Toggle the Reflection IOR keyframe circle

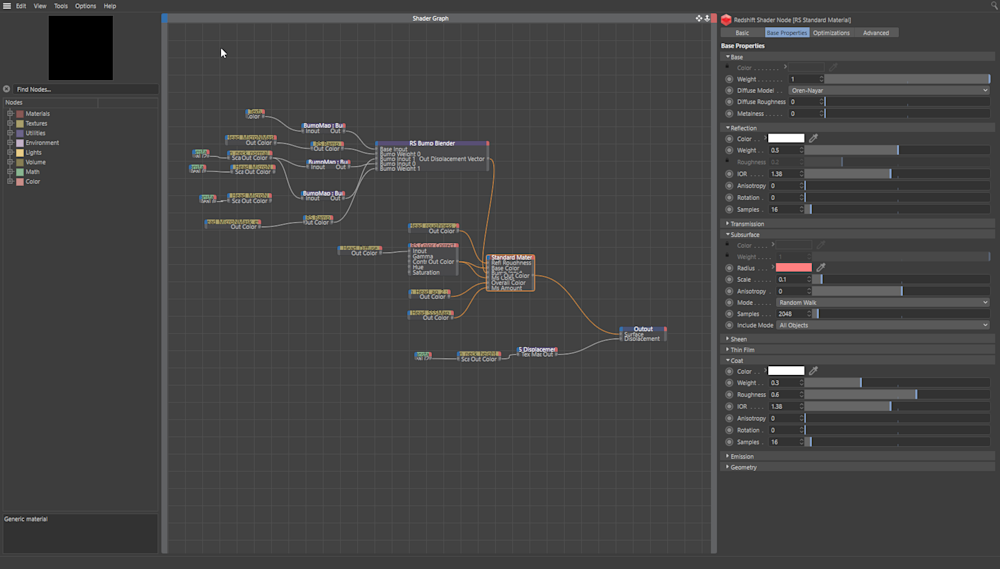pyautogui.click(x=728, y=174)
